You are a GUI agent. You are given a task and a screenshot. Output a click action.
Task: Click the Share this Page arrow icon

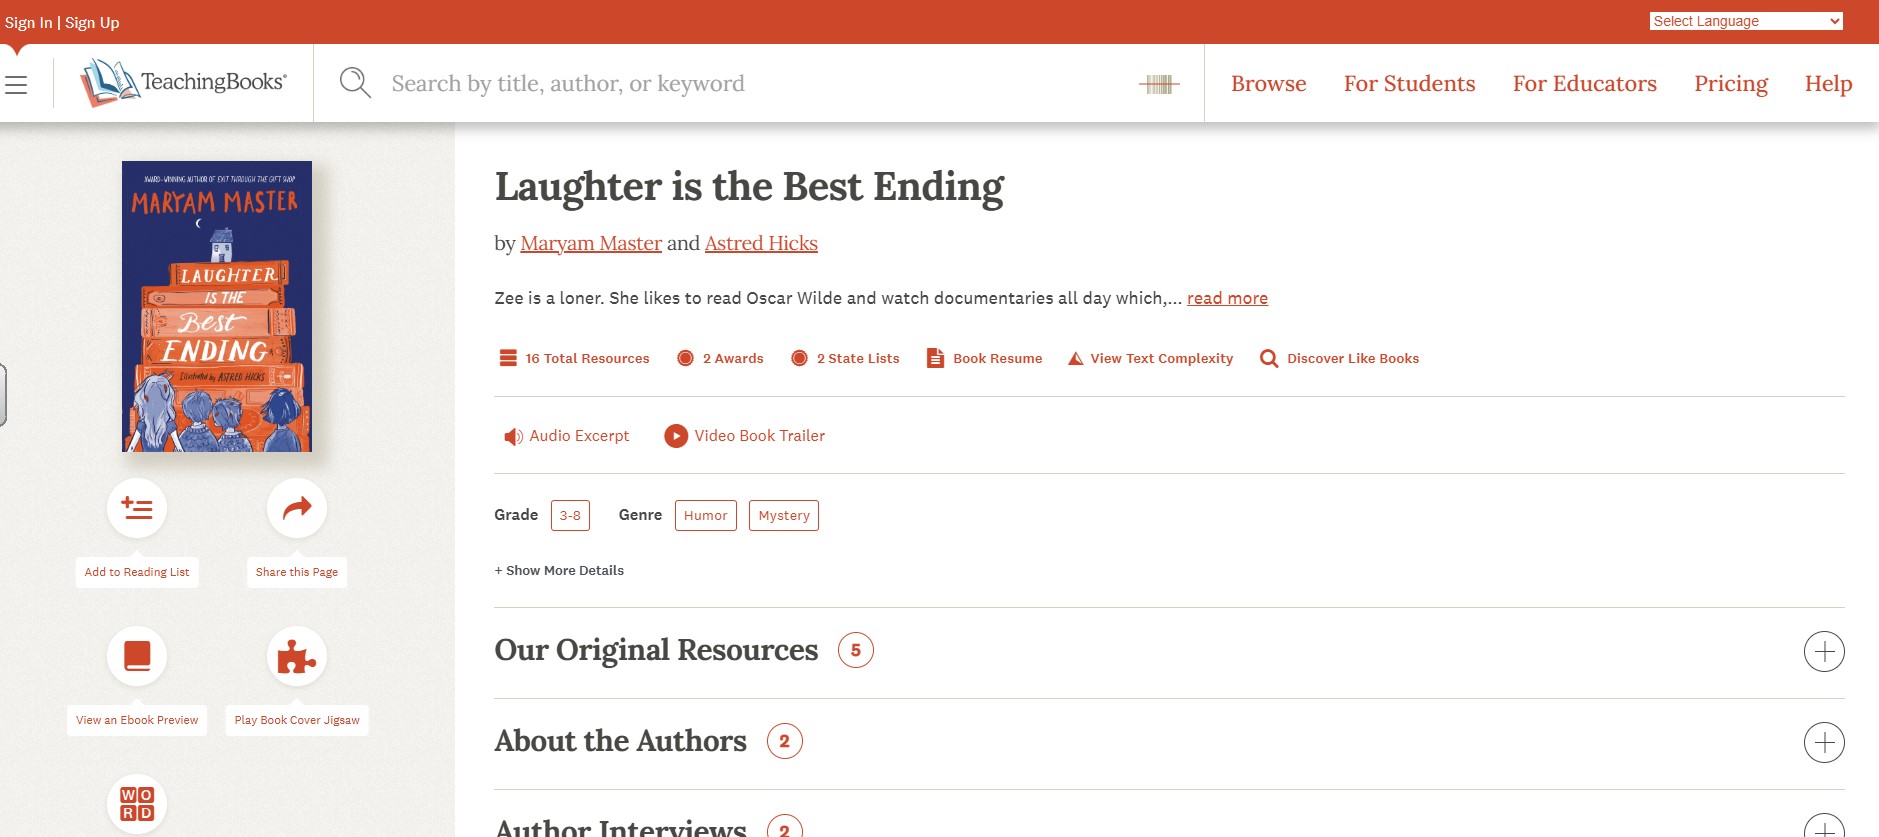(x=297, y=508)
